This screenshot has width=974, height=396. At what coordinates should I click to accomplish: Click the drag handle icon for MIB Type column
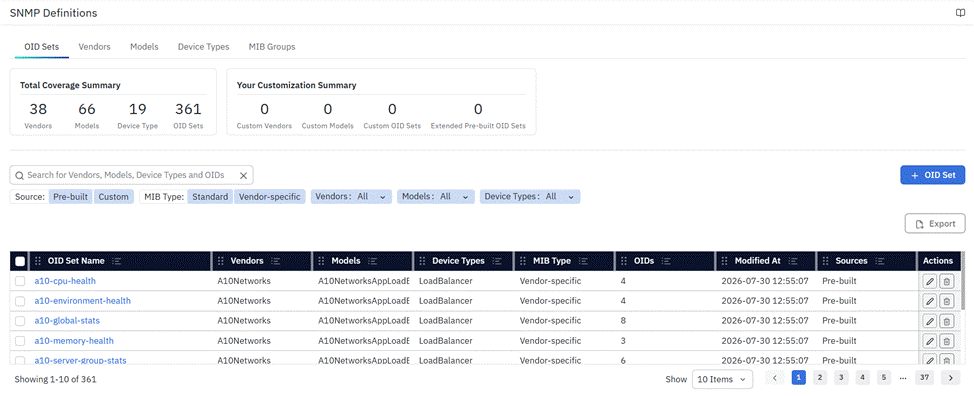[x=523, y=261]
